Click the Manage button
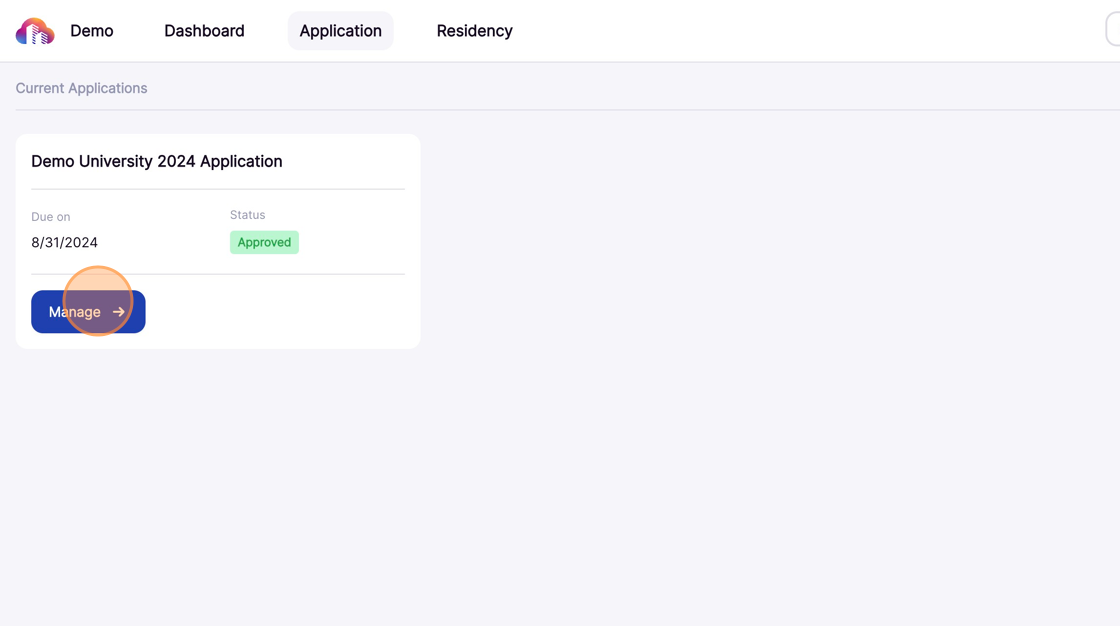The width and height of the screenshot is (1120, 626). (x=88, y=311)
